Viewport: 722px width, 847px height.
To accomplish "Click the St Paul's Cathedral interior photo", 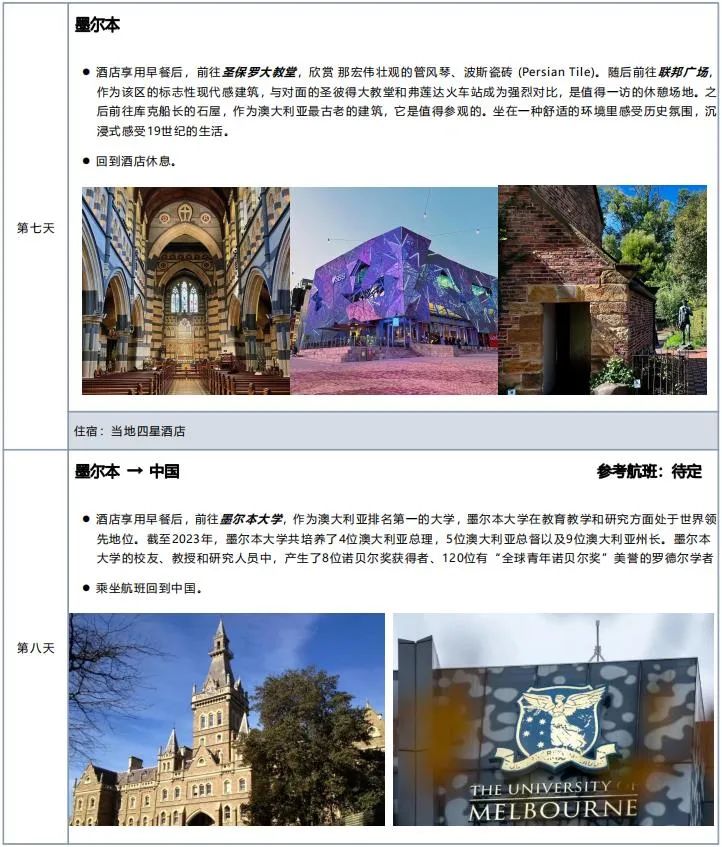I will tap(186, 290).
